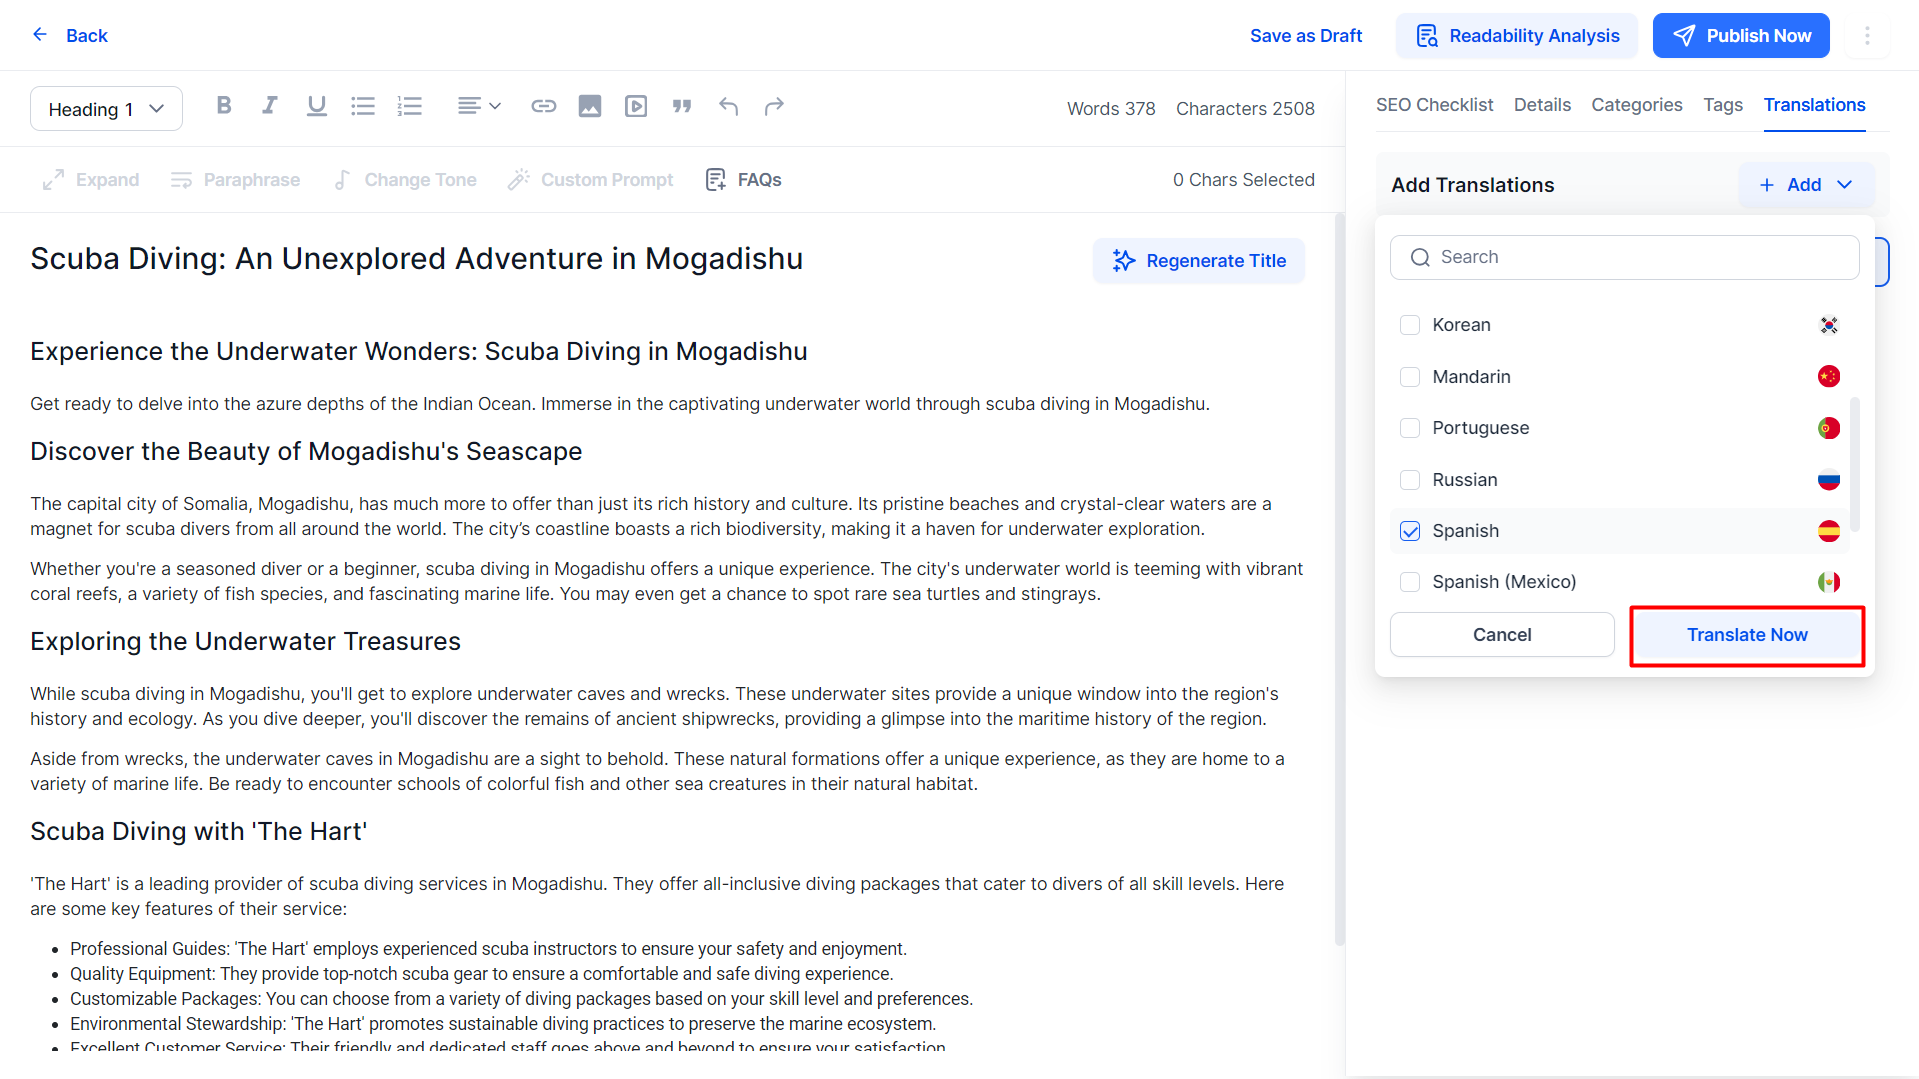This screenshot has width=1919, height=1079.
Task: Click the 'Discover the Beauty of Mogadishu's Seascape' heading
Action: tap(306, 452)
